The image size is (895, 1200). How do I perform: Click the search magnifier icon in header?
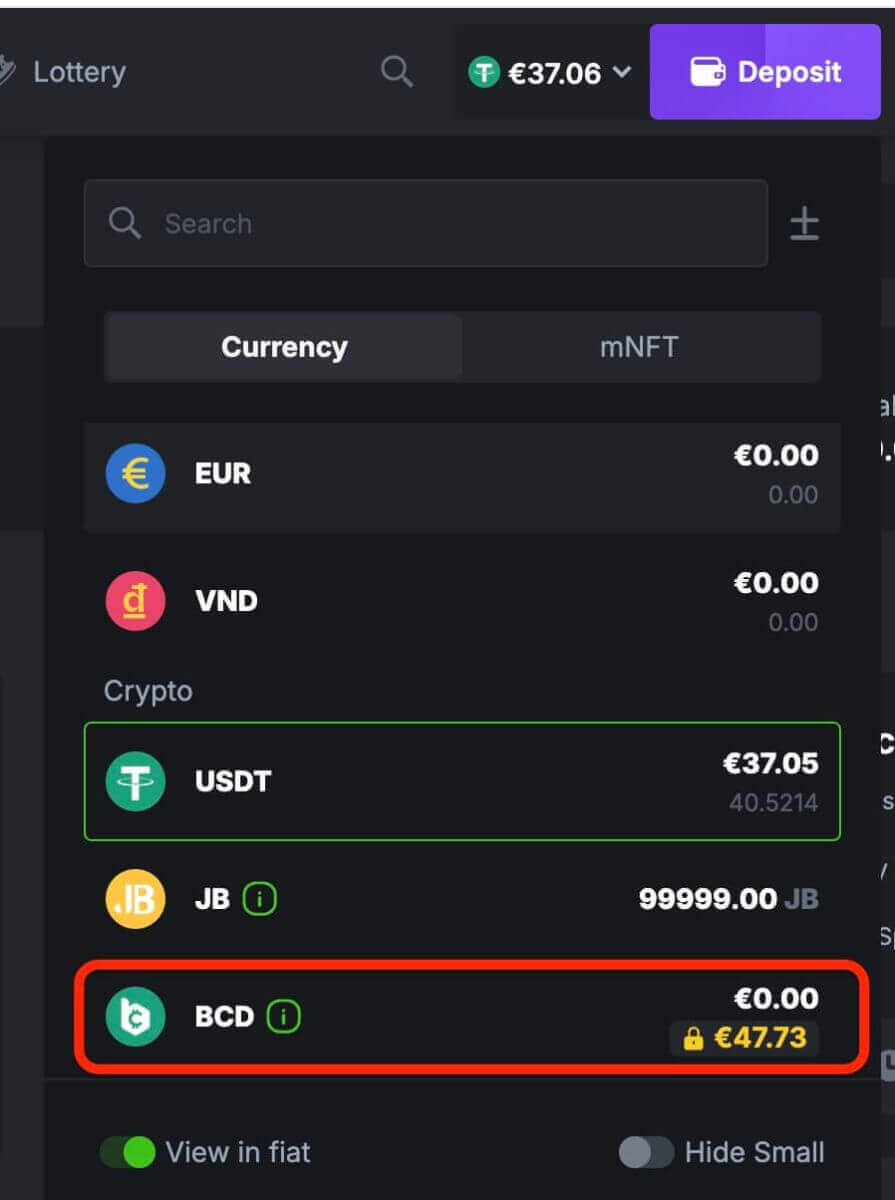(x=397, y=72)
